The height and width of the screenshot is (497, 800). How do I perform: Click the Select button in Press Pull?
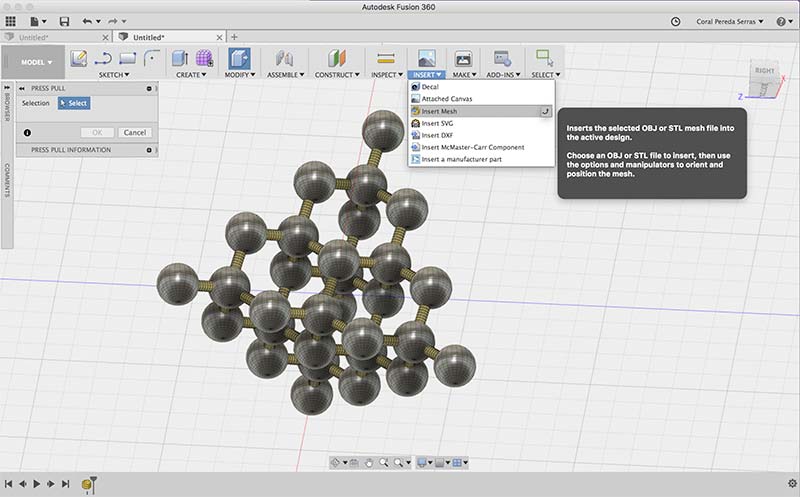pos(74,103)
